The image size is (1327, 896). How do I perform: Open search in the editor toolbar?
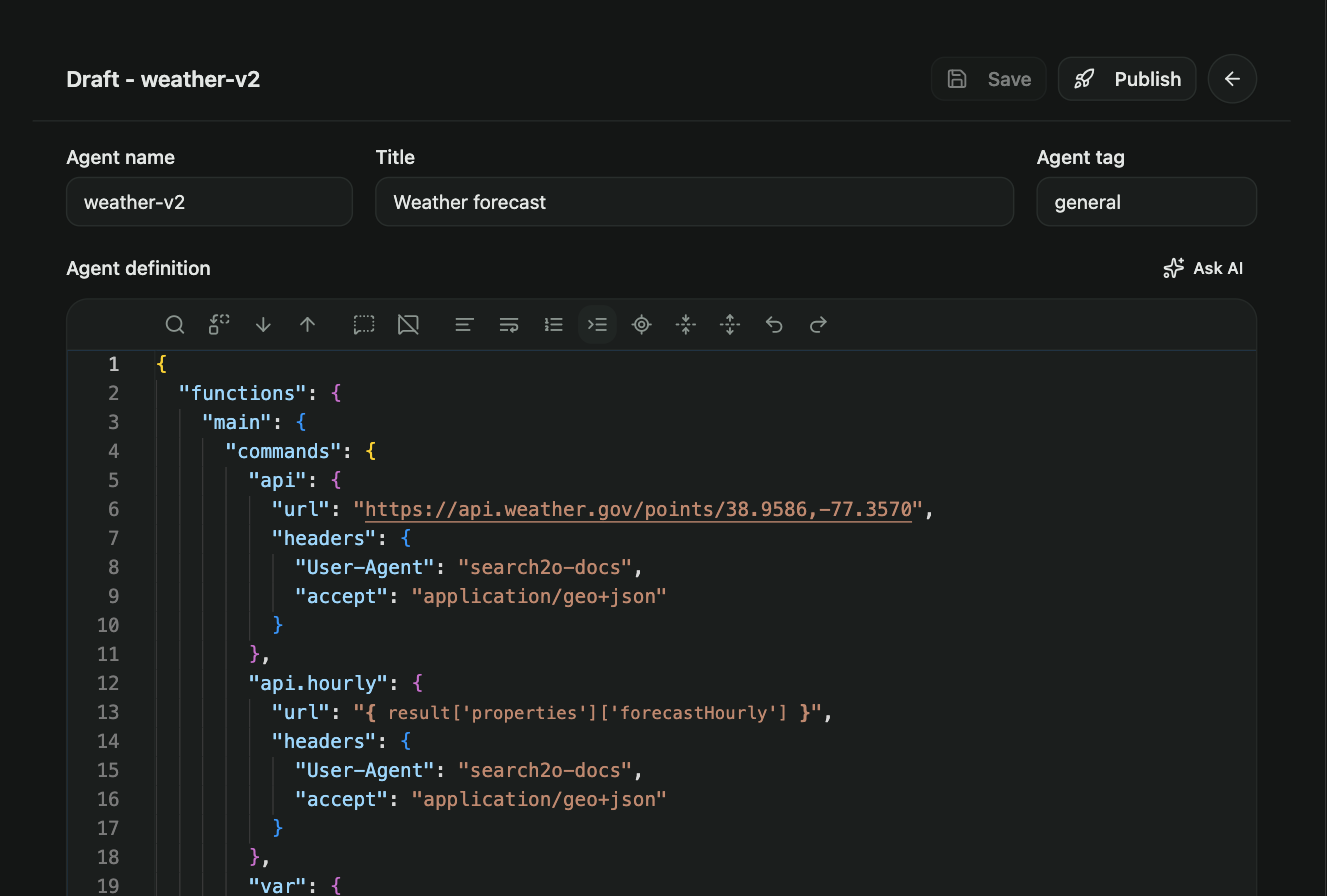[x=175, y=325]
